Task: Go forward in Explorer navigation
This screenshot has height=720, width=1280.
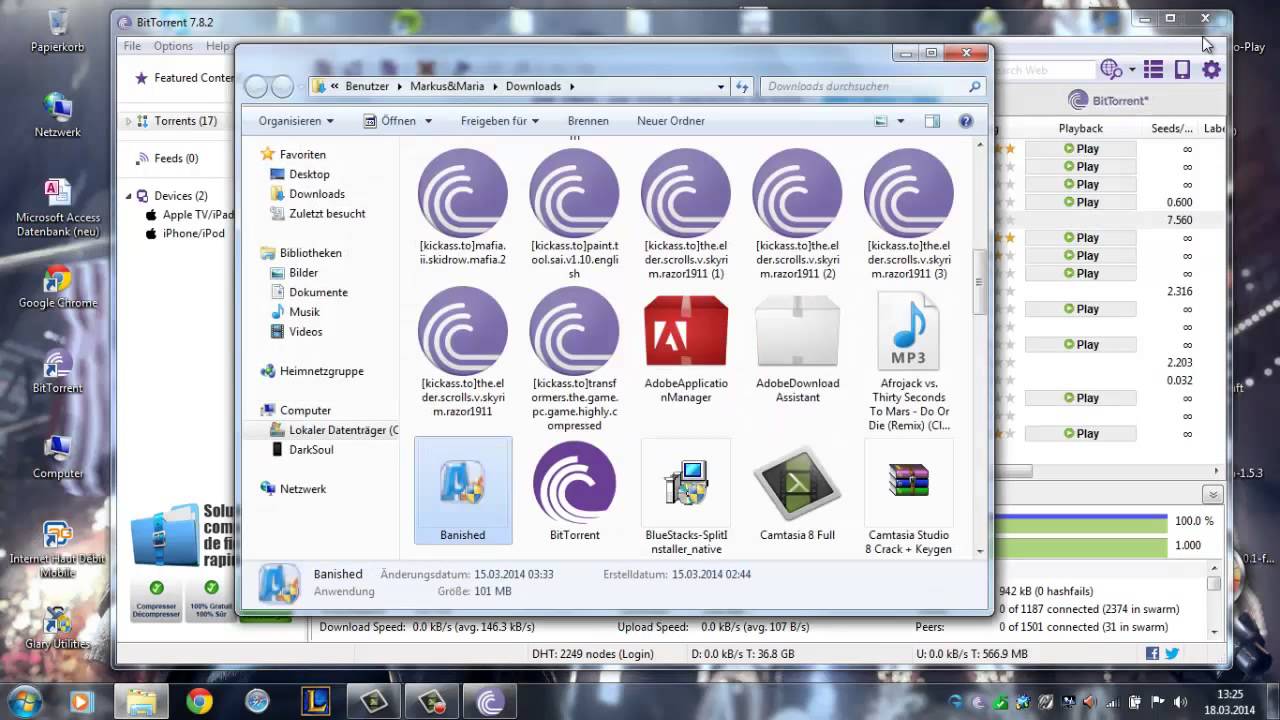Action: [282, 87]
